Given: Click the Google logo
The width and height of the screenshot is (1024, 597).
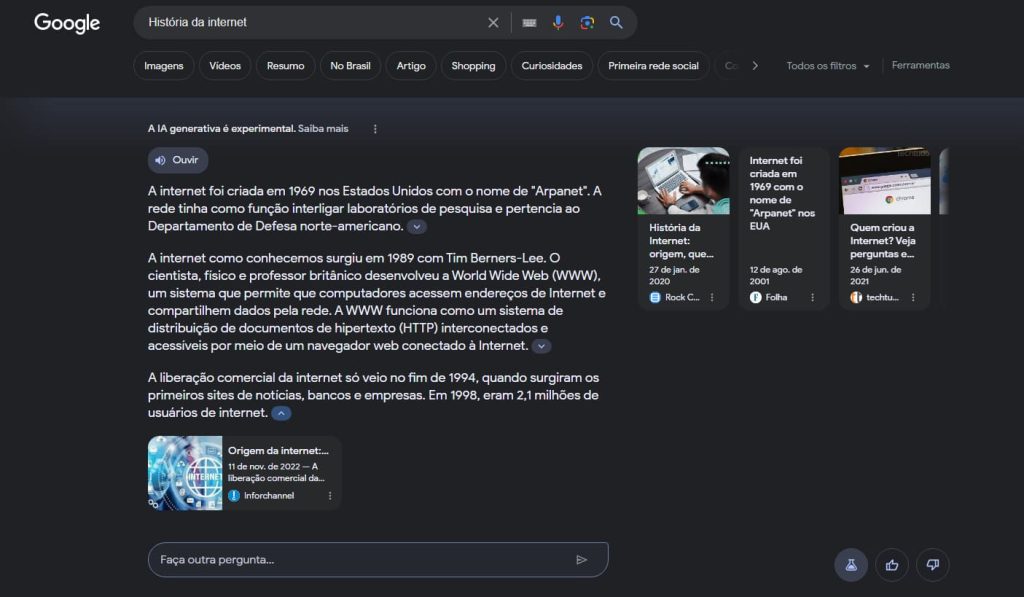Looking at the screenshot, I should point(67,23).
